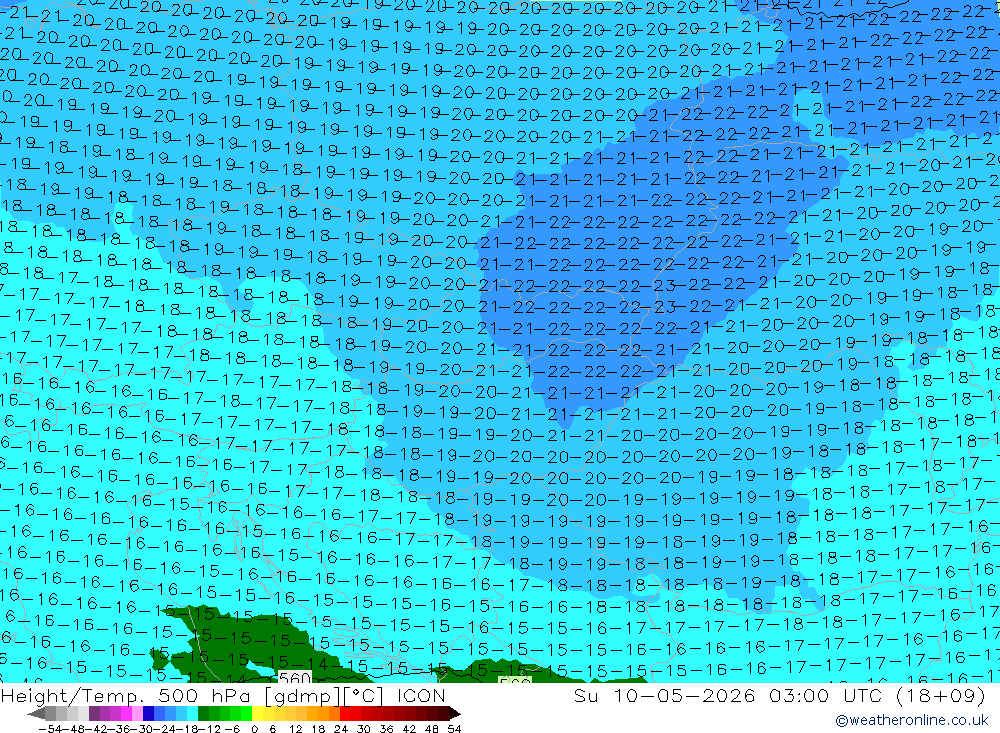Click the date '10-05-2026'
This screenshot has width=1000, height=733.
click(685, 695)
